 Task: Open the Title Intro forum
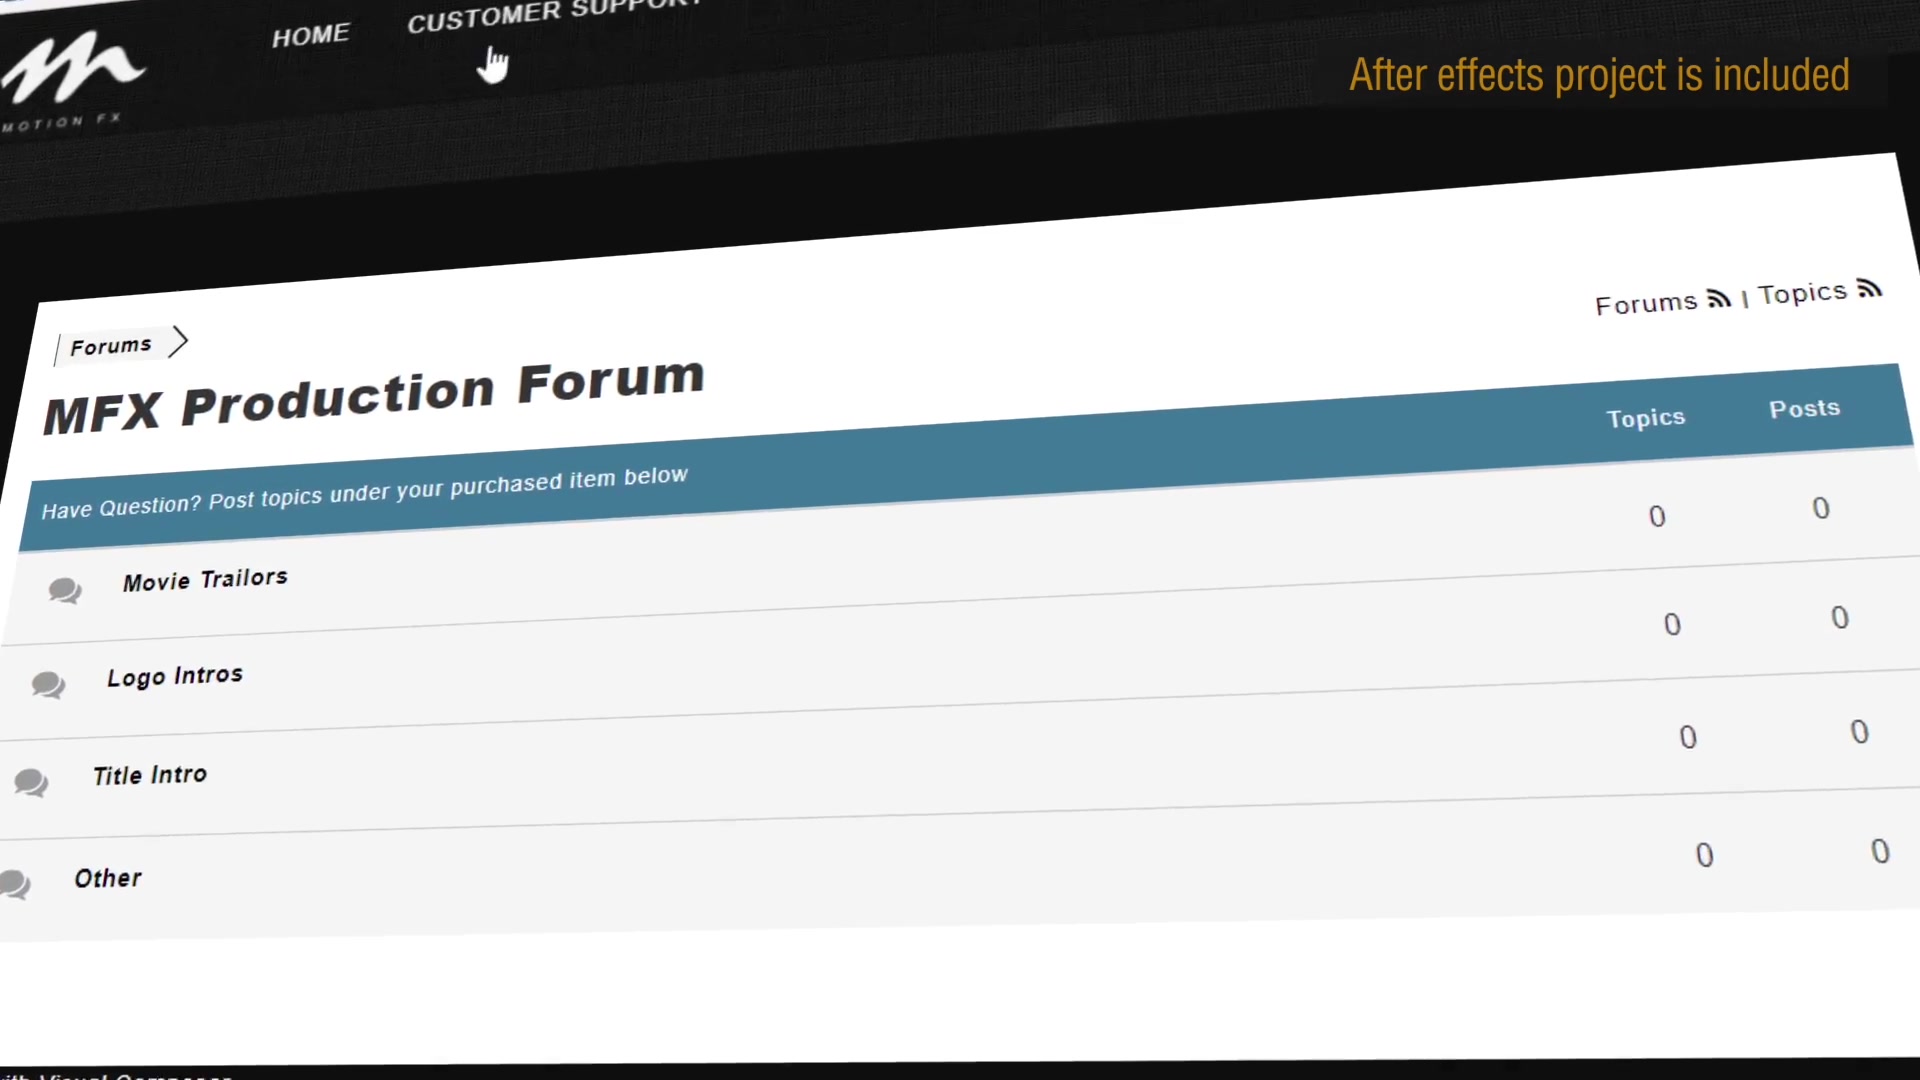coord(150,775)
